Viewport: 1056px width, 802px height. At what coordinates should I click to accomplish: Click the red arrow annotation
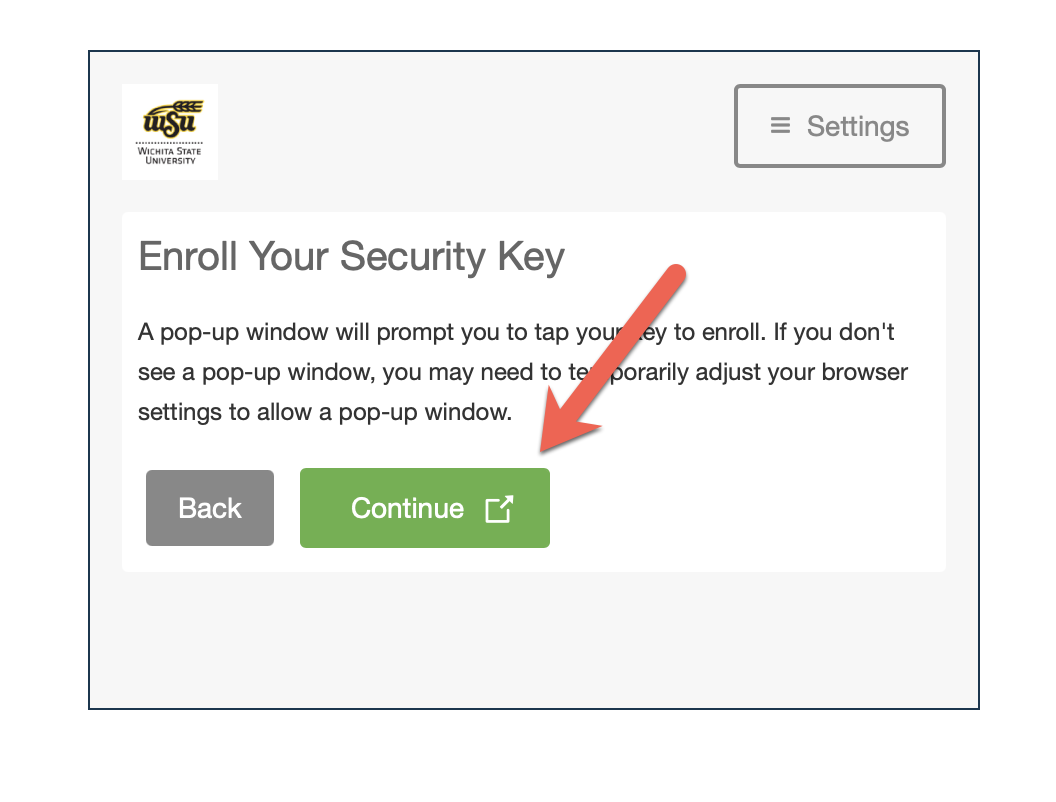tap(612, 358)
